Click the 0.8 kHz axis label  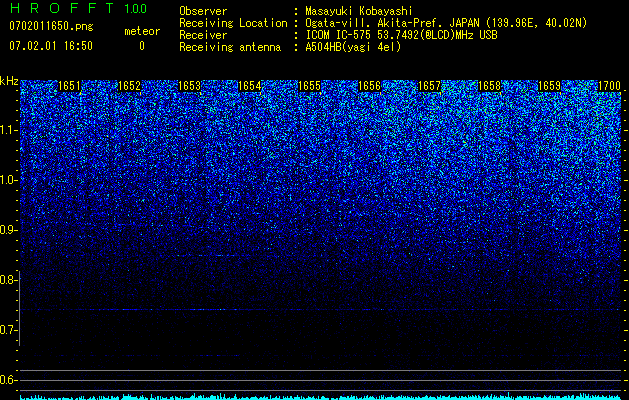click(9, 280)
